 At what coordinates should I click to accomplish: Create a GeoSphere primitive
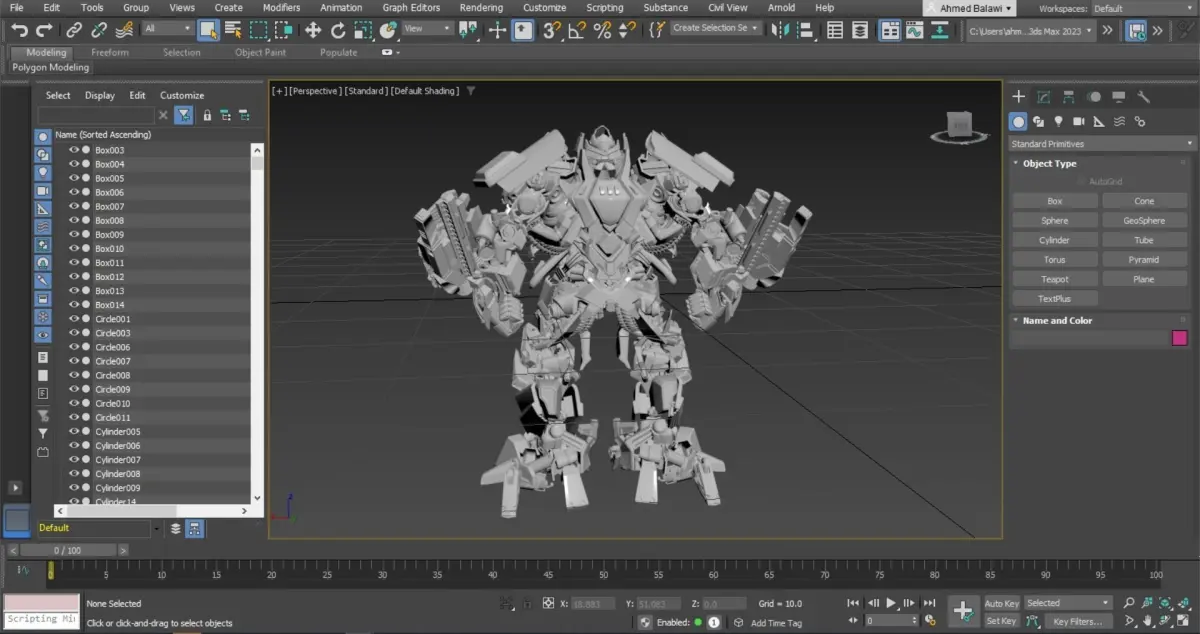[x=1144, y=221]
